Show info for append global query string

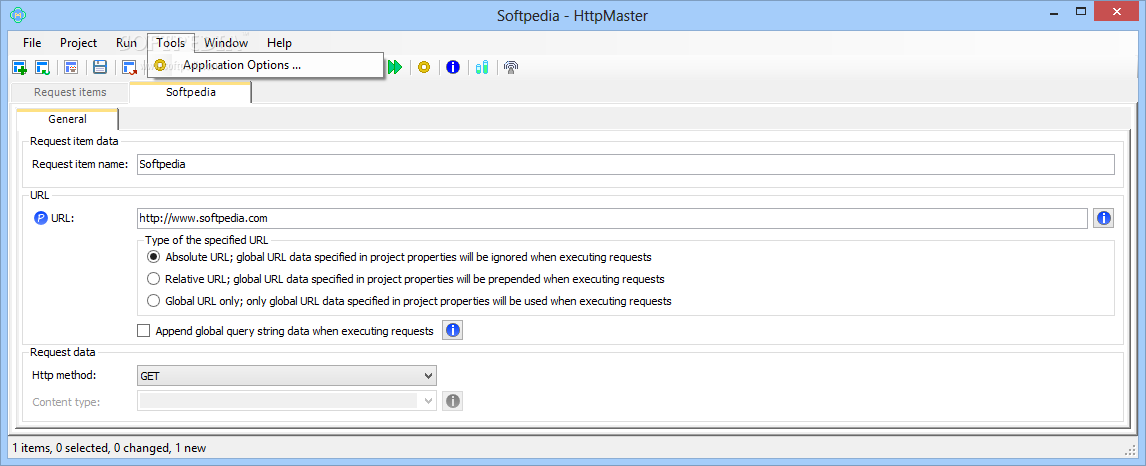(x=452, y=331)
